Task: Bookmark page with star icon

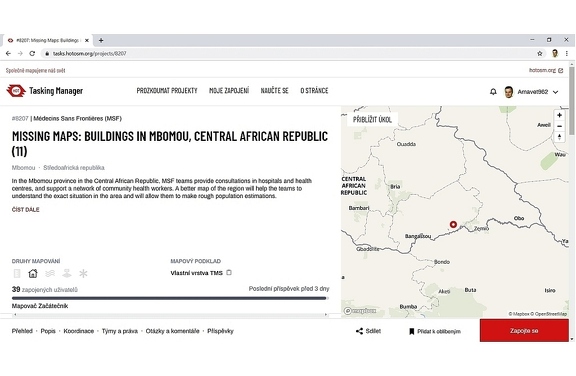Action: point(540,54)
